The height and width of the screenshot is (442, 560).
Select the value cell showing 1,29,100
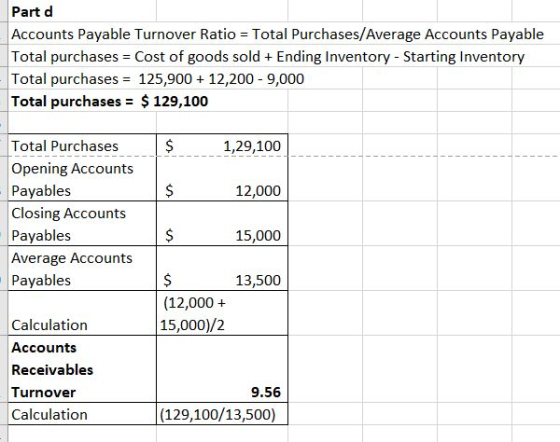(x=222, y=146)
